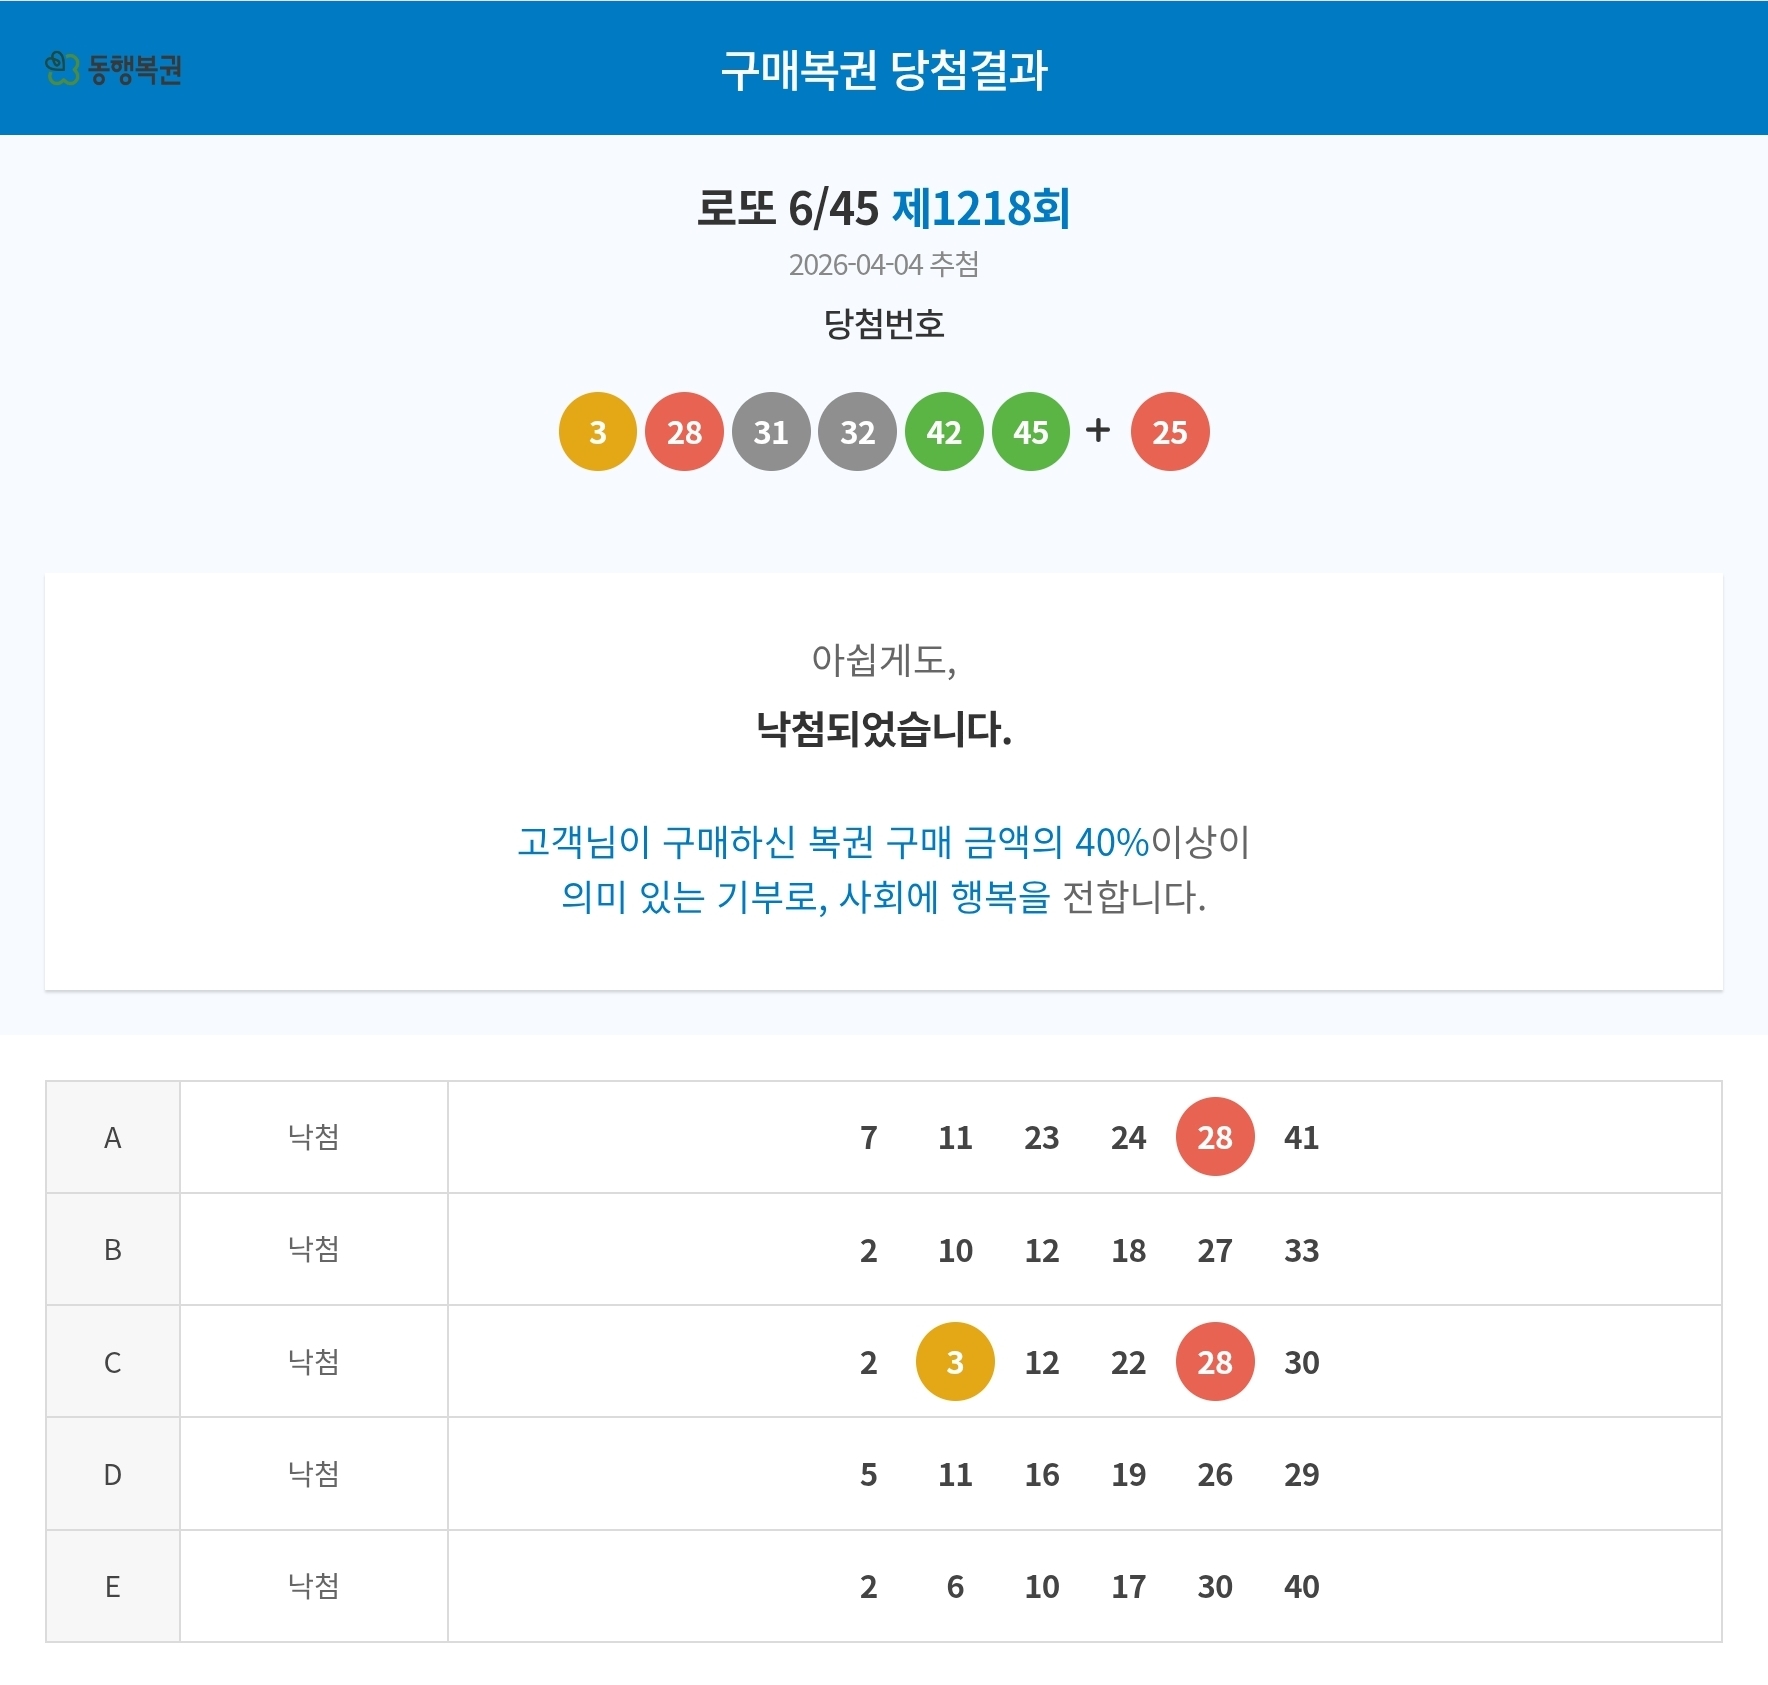1768x1685 pixels.
Task: Select the row label A
Action: [113, 1138]
